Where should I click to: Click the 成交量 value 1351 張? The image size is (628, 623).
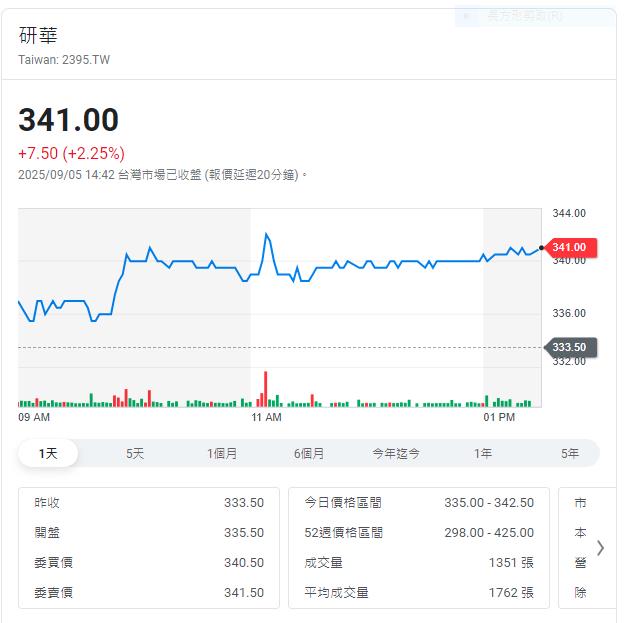[x=511, y=563]
